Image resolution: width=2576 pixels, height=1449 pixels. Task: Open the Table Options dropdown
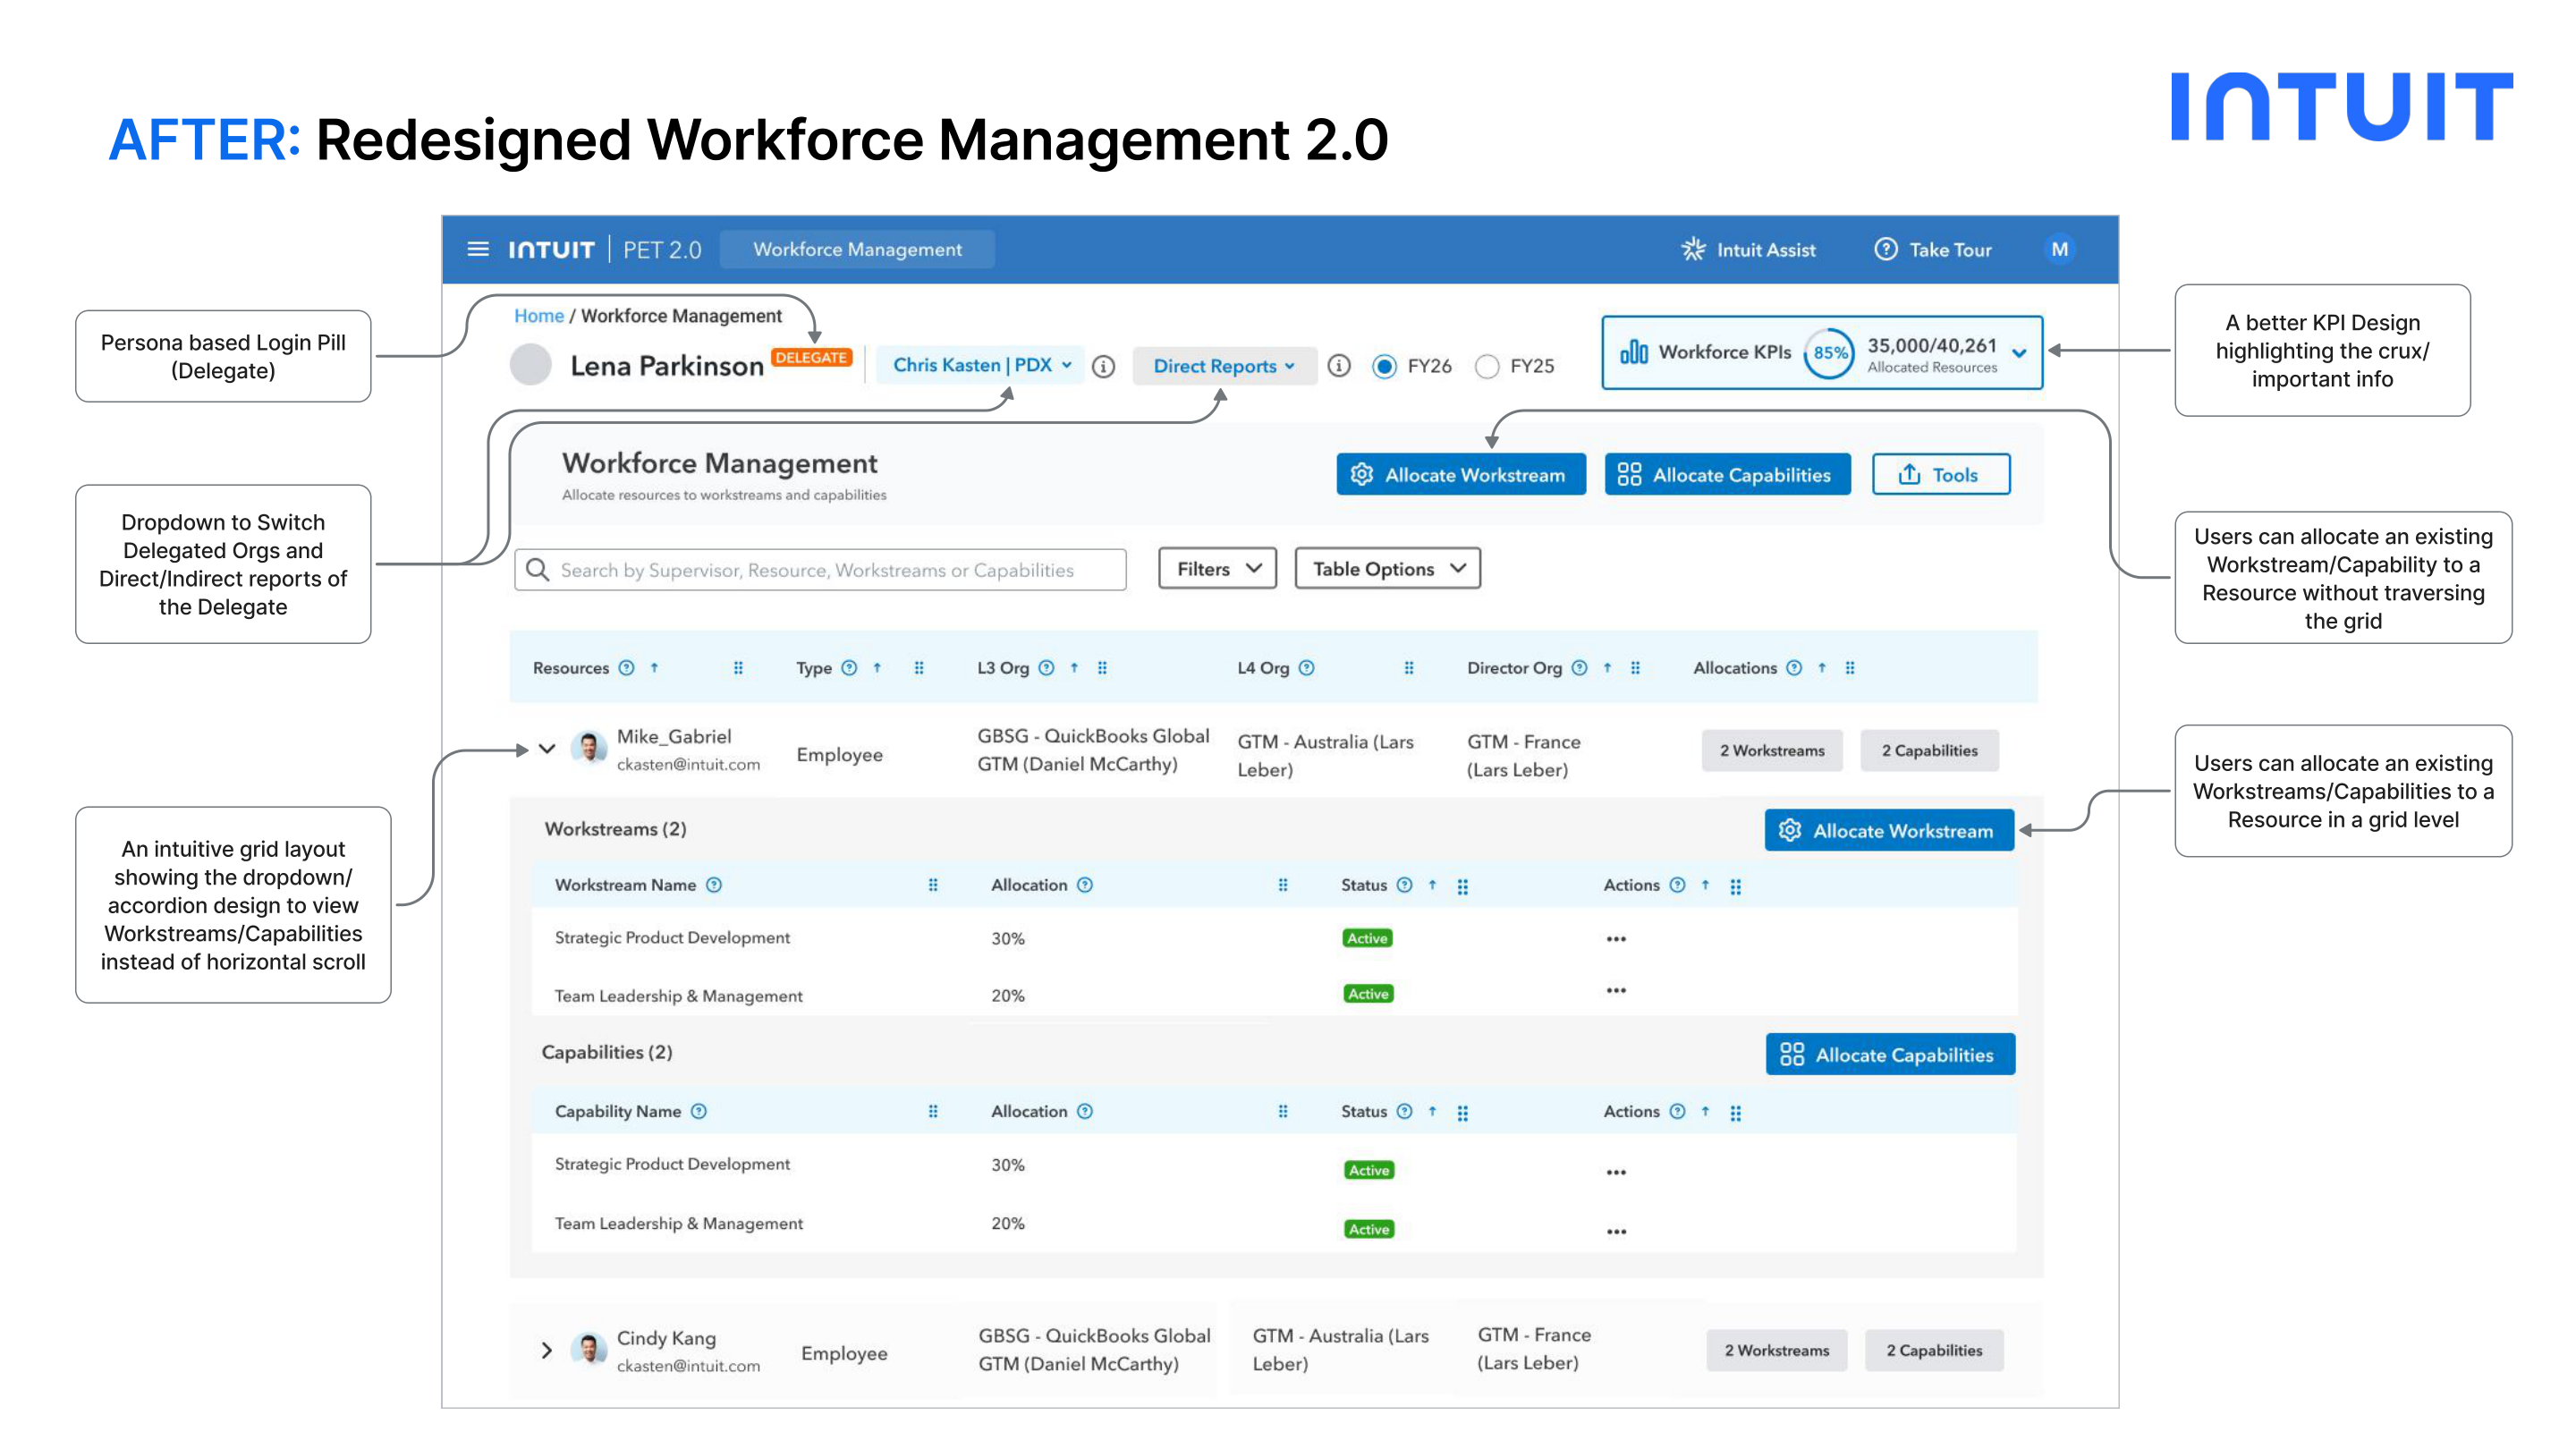pos(1387,568)
